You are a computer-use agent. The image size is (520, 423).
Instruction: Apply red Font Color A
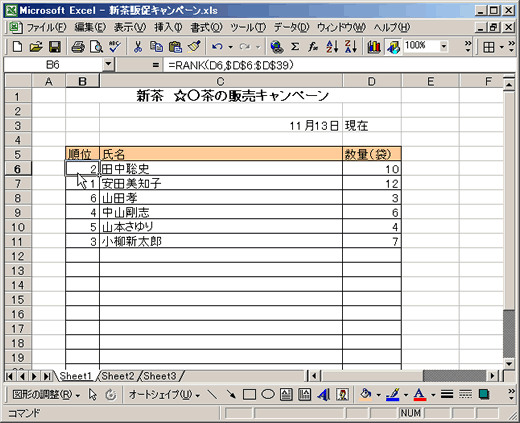420,395
